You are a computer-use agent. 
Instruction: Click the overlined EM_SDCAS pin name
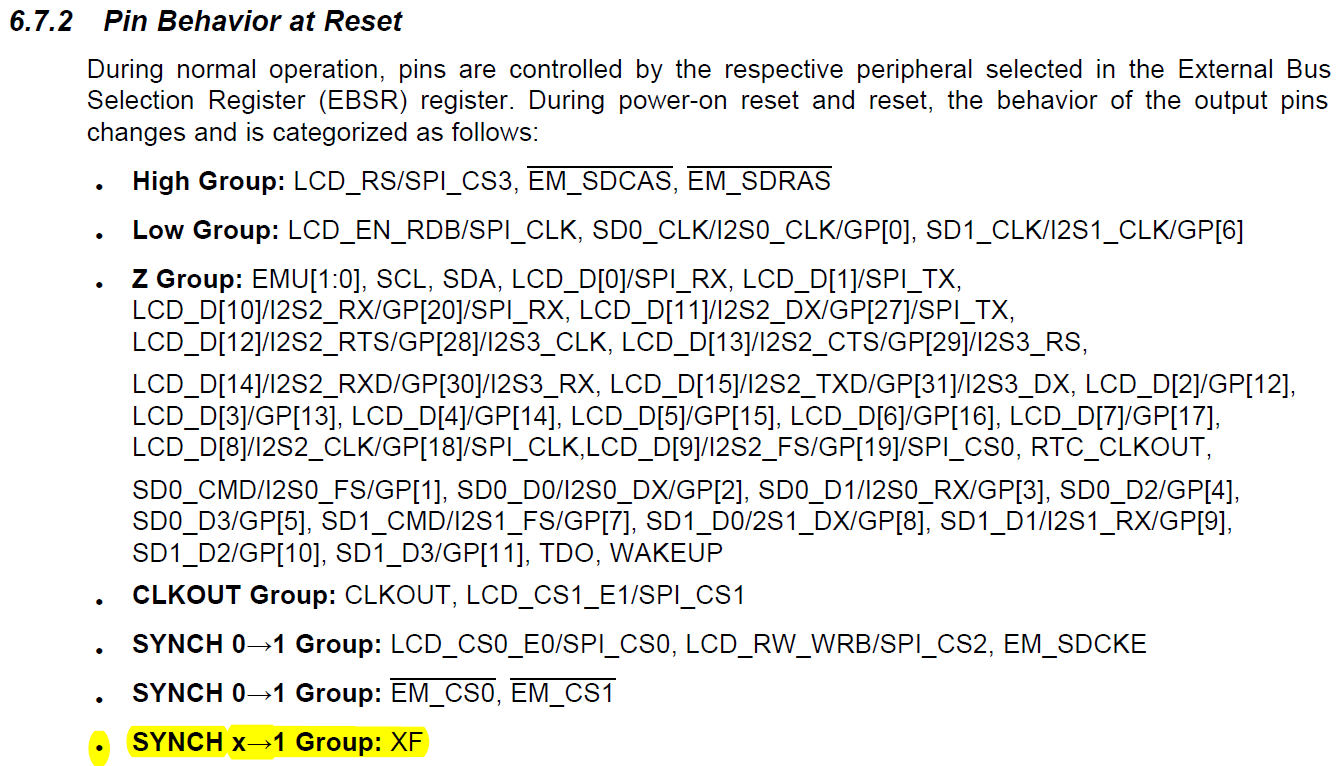pos(600,181)
